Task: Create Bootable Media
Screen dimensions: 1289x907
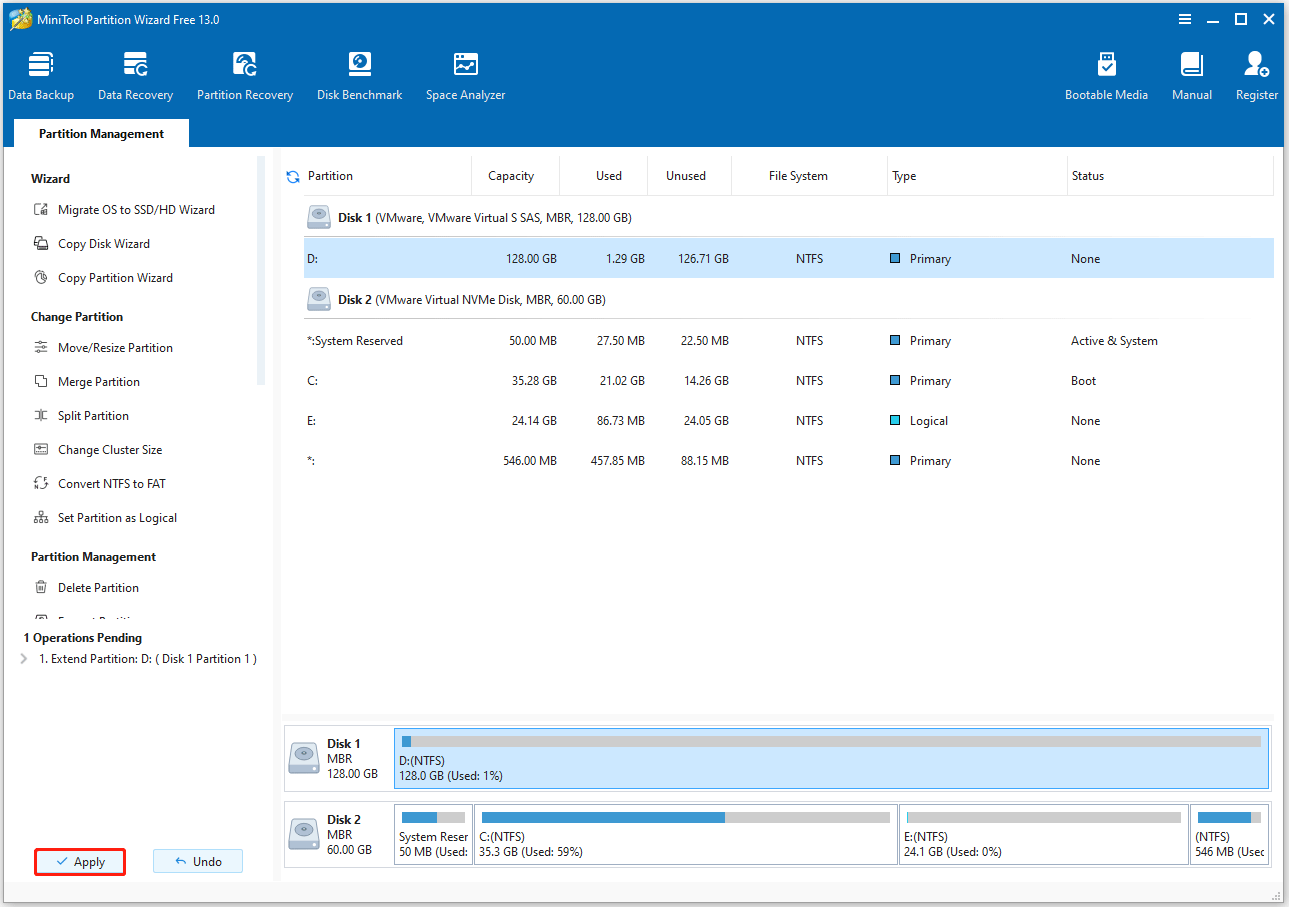Action: click(x=1106, y=74)
